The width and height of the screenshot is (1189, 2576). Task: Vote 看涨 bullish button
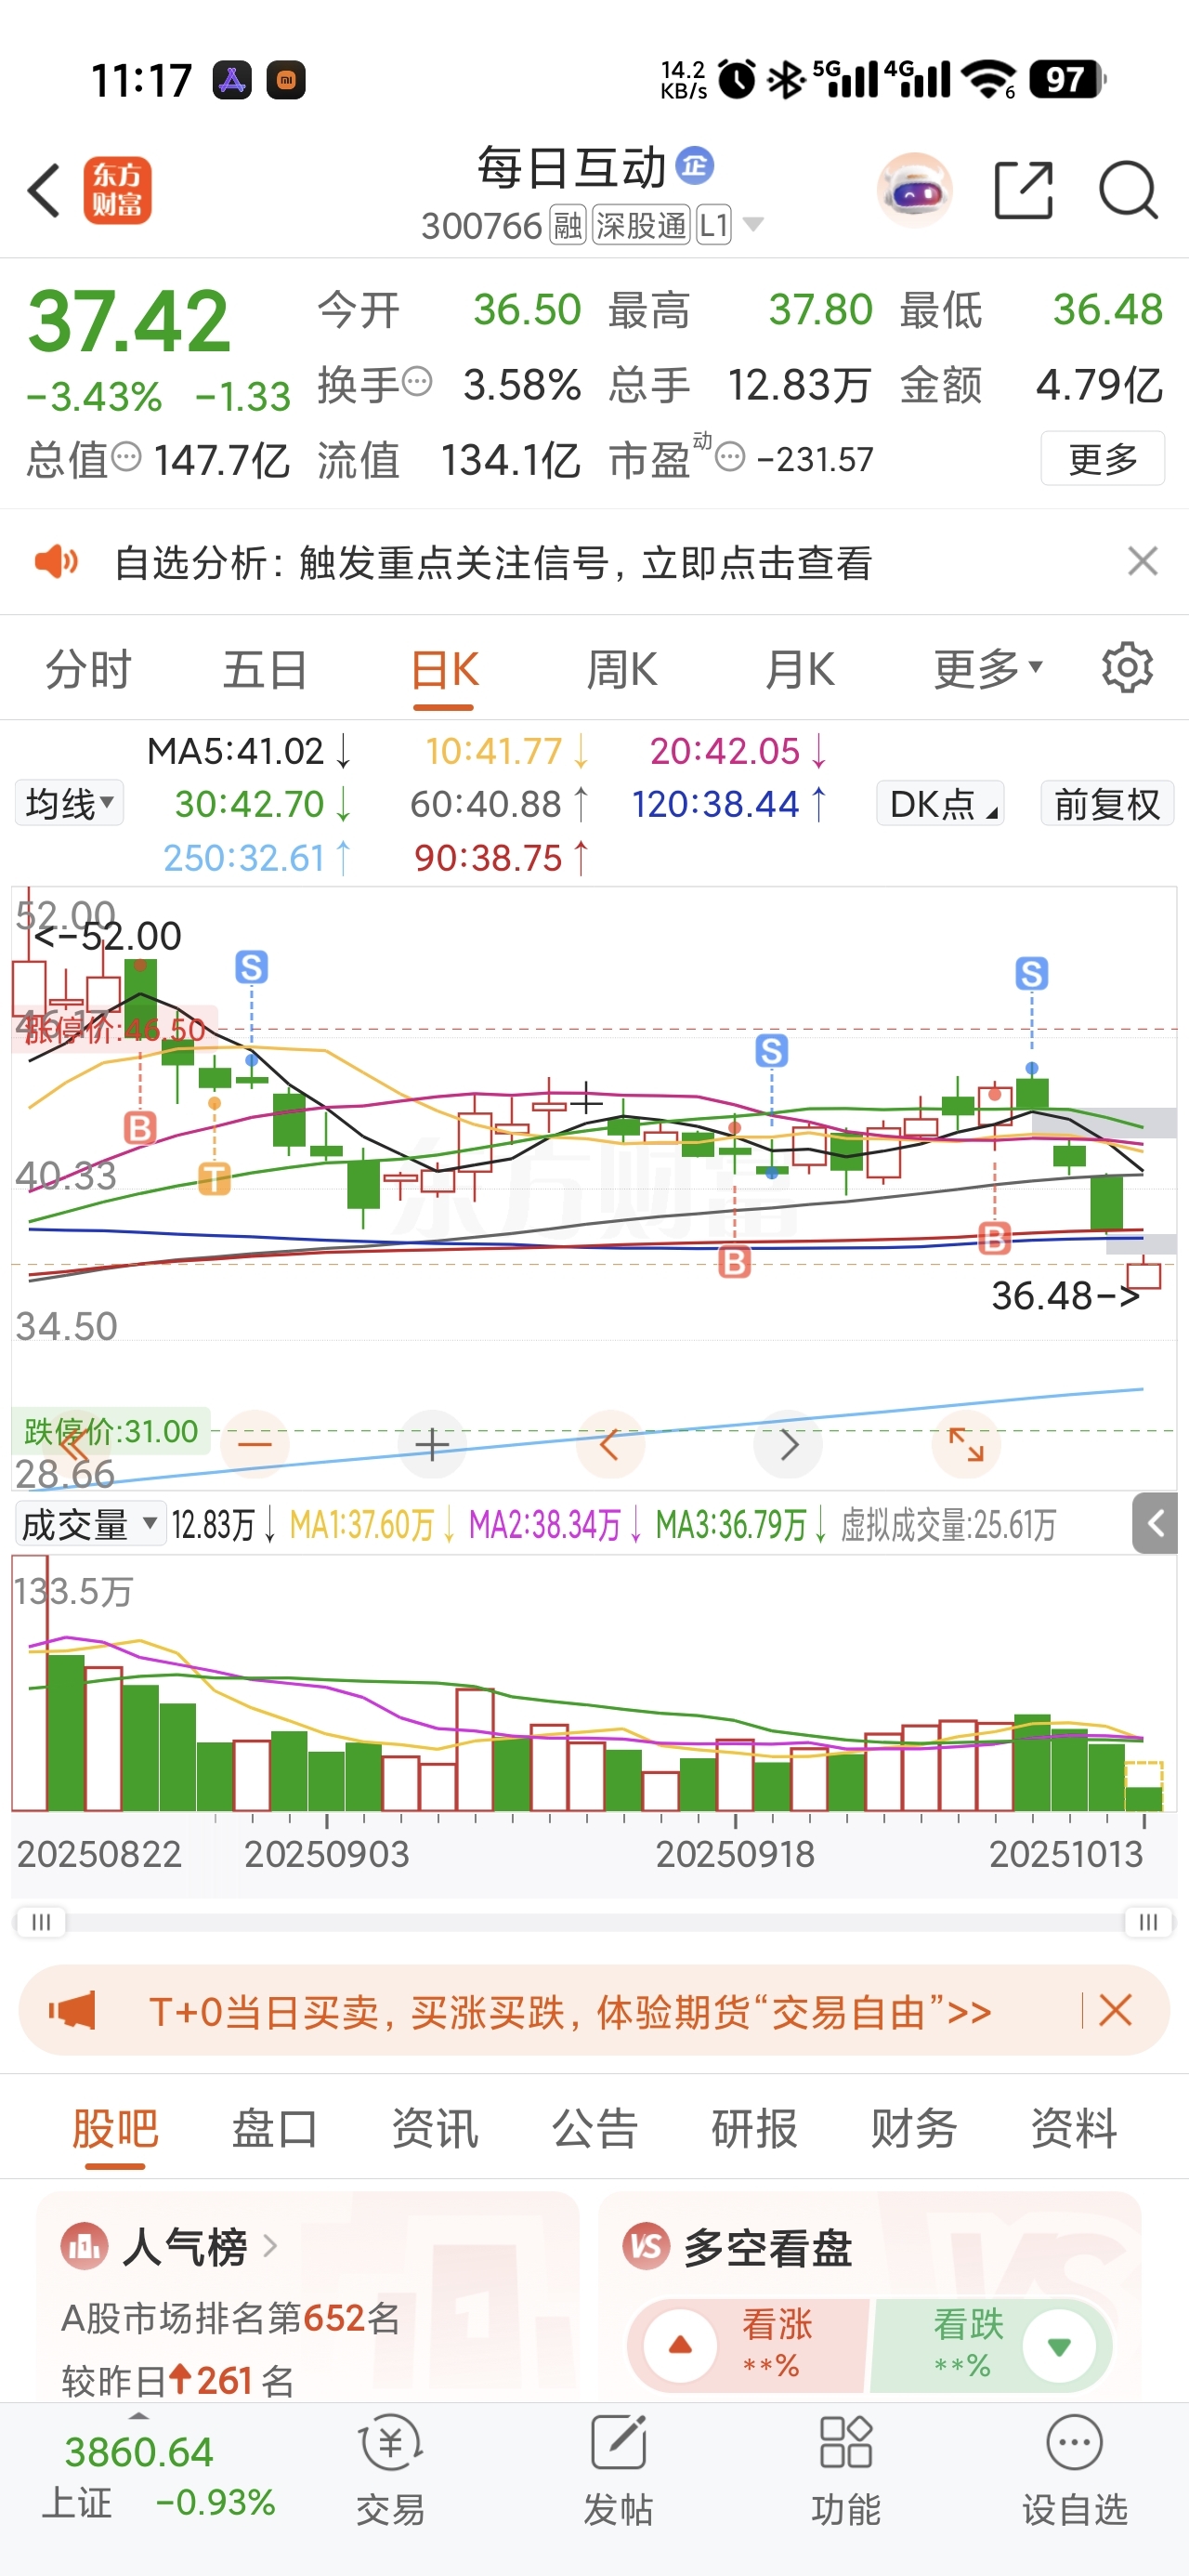[747, 2345]
